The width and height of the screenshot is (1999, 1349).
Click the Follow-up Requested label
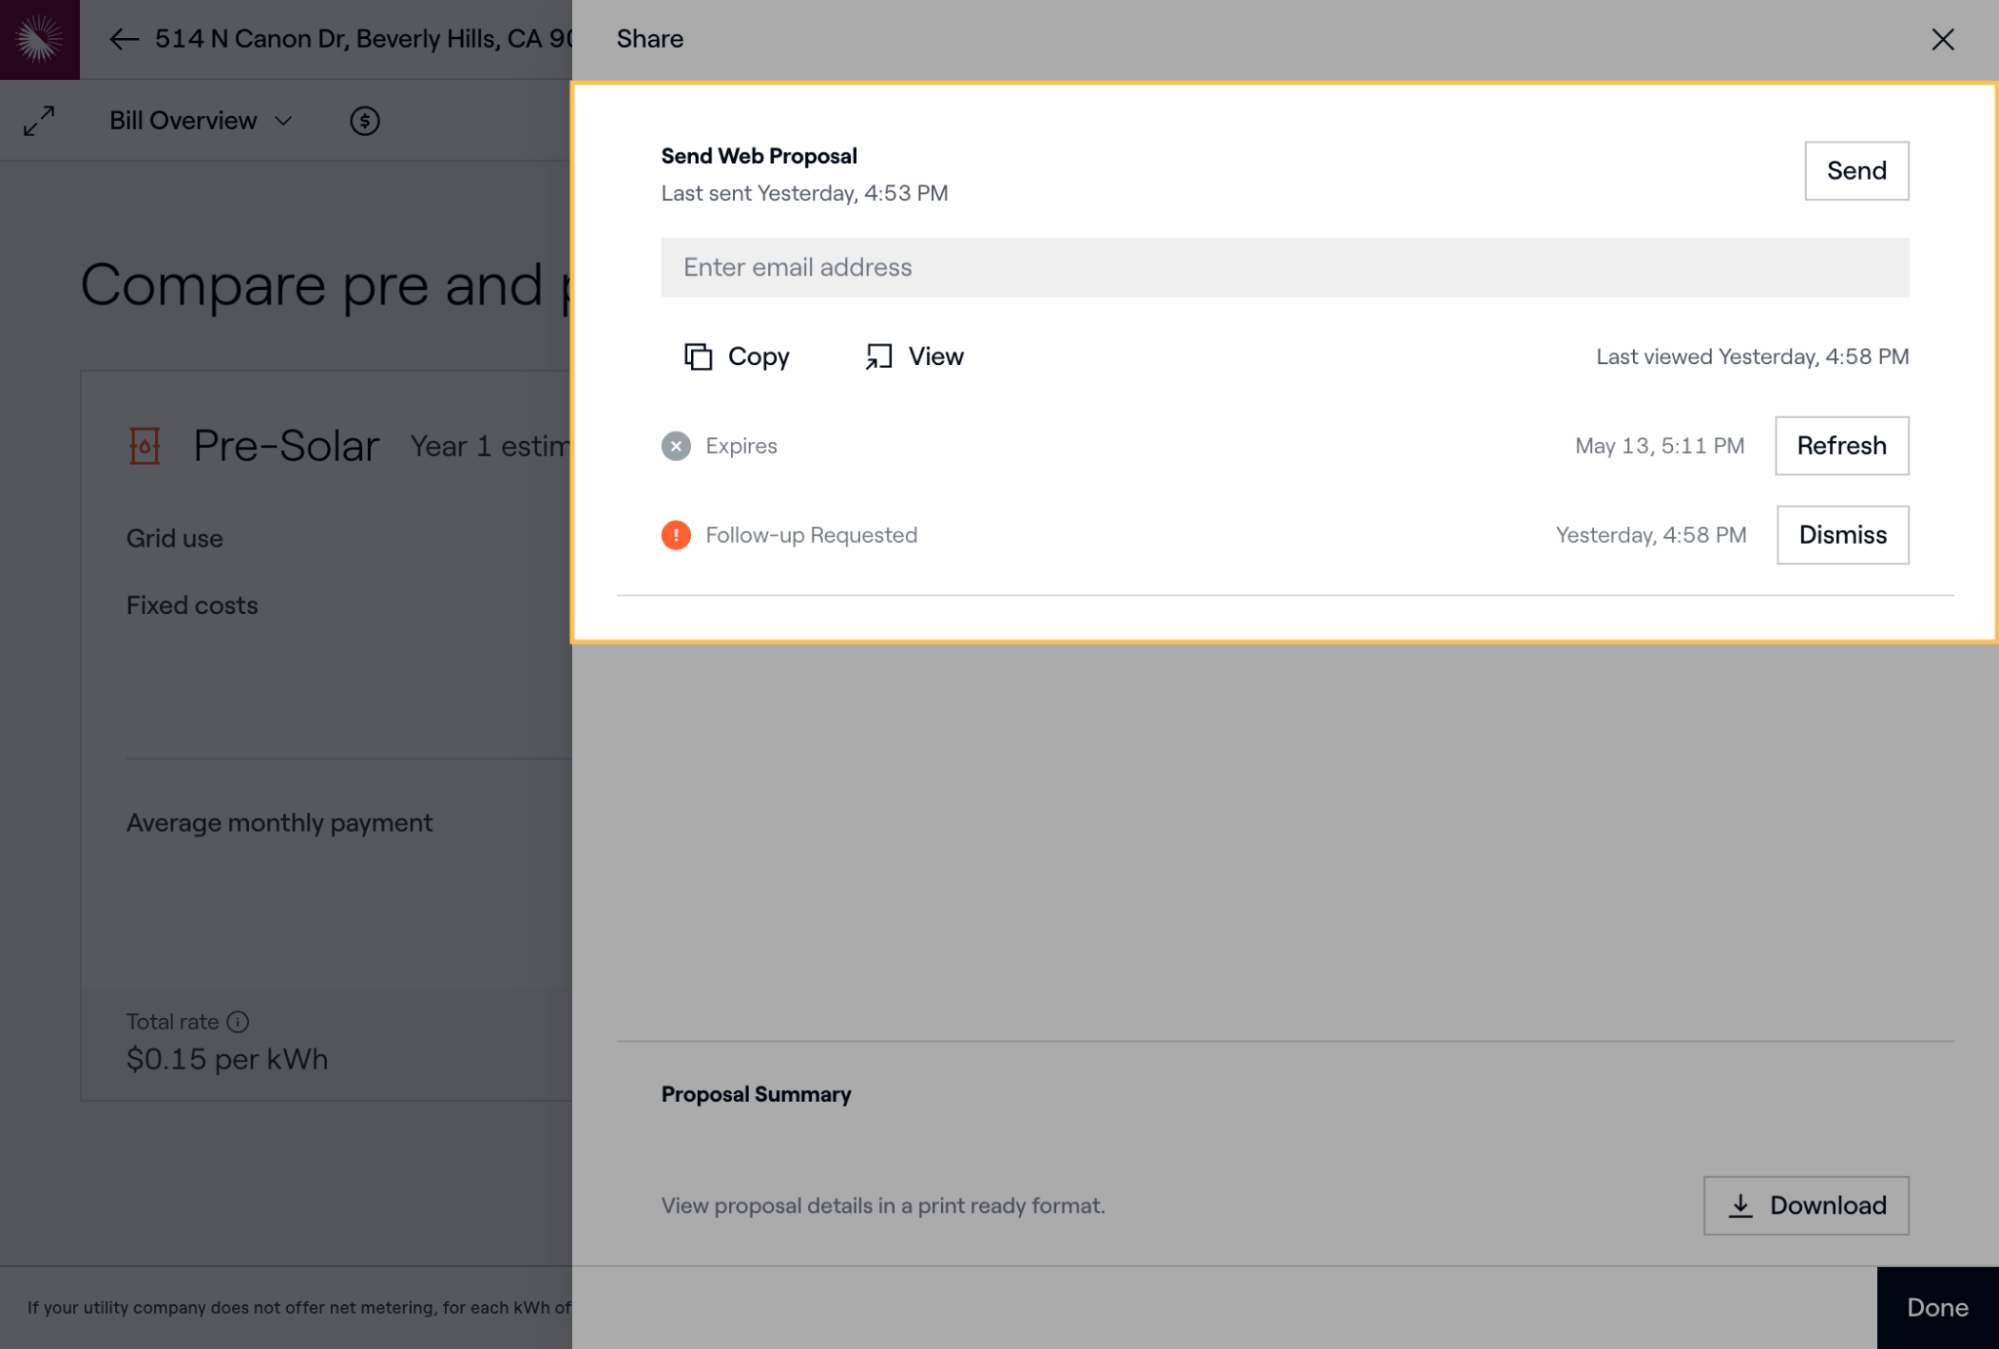tap(811, 535)
